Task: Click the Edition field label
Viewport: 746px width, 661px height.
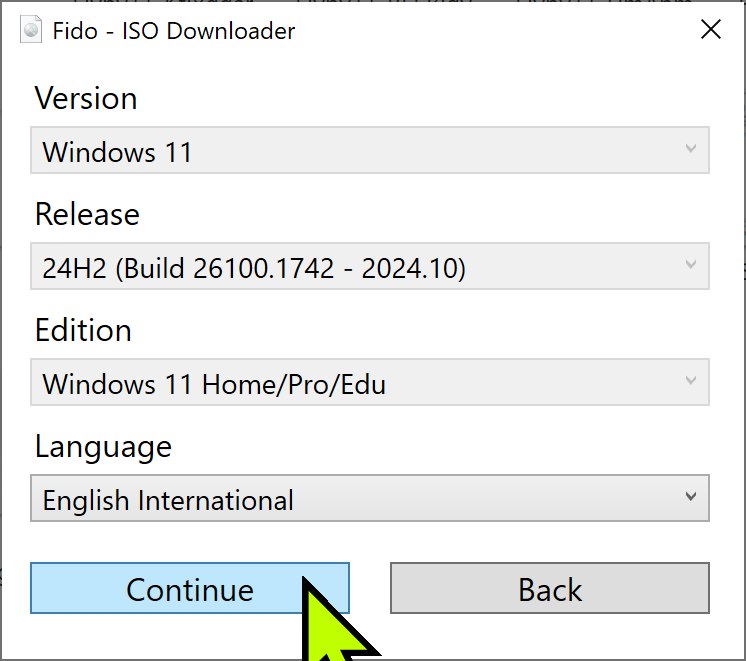Action: point(83,330)
